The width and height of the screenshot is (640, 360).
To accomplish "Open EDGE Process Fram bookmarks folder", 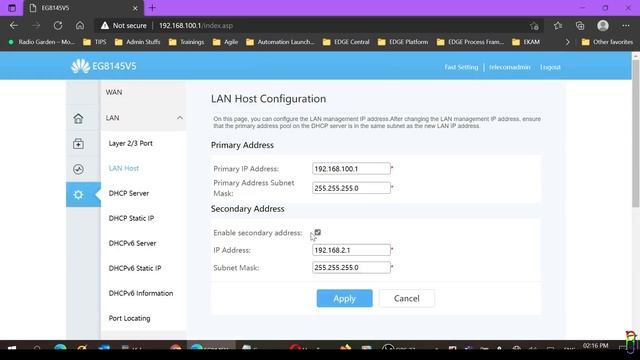I will click(471, 42).
